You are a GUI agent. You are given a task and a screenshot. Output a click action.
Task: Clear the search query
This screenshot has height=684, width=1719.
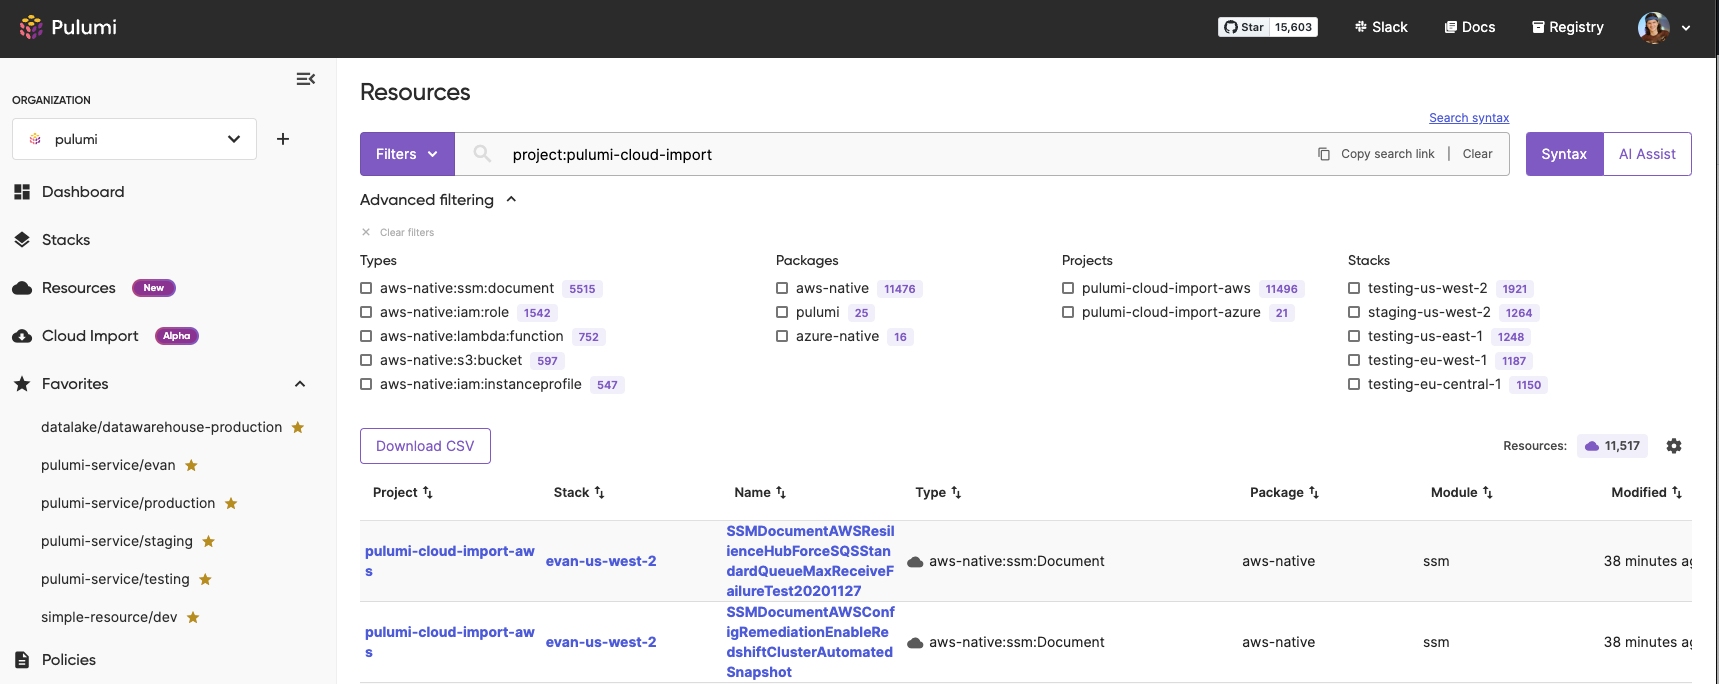1477,154
